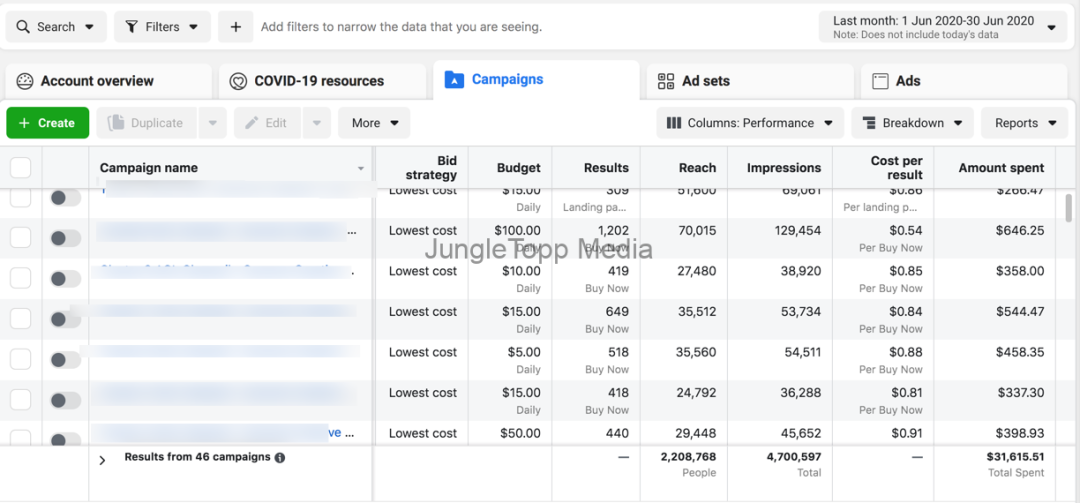Viewport: 1080px width, 503px height.
Task: Switch to the Account overview tab
Action: click(97, 81)
